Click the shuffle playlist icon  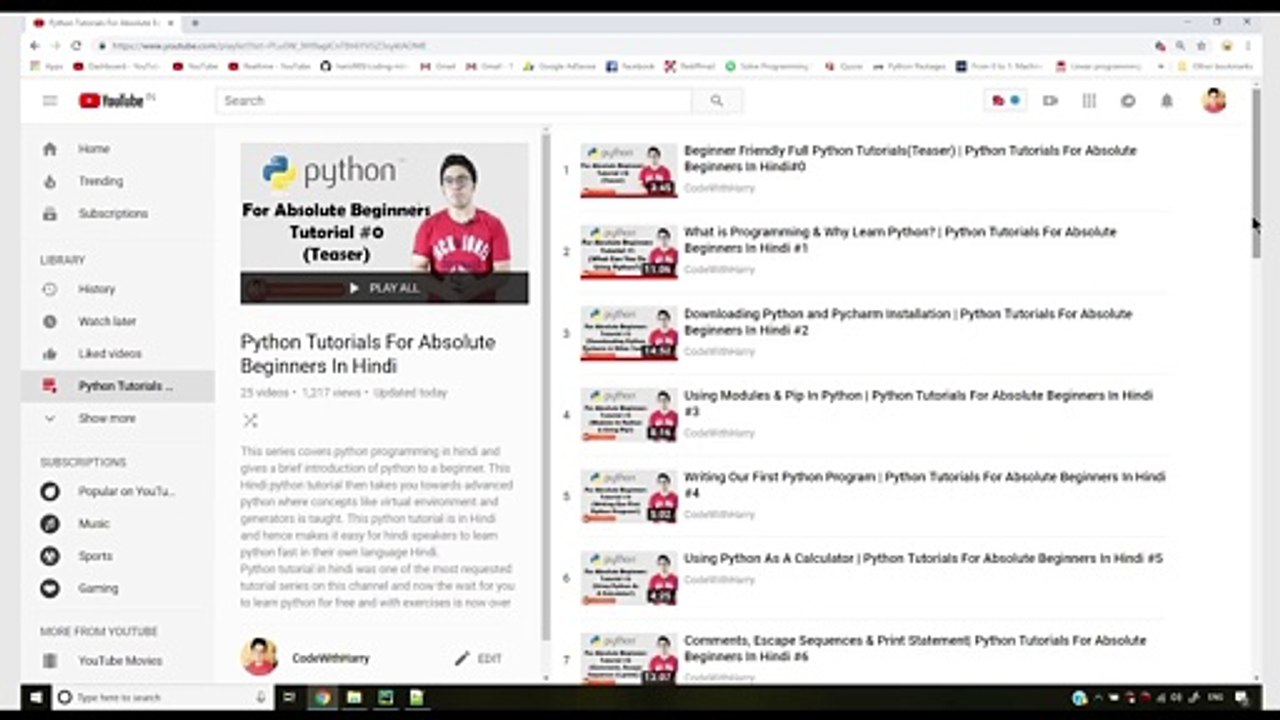250,421
